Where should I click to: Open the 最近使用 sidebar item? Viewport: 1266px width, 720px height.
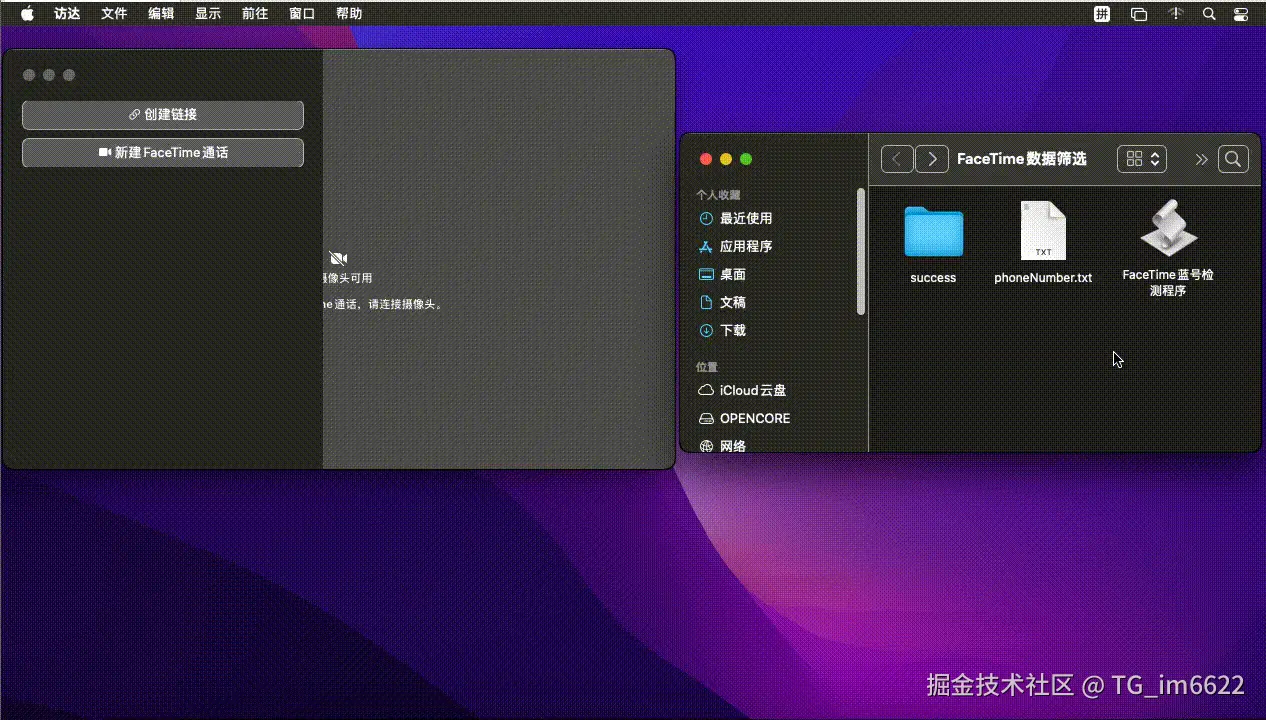point(746,218)
